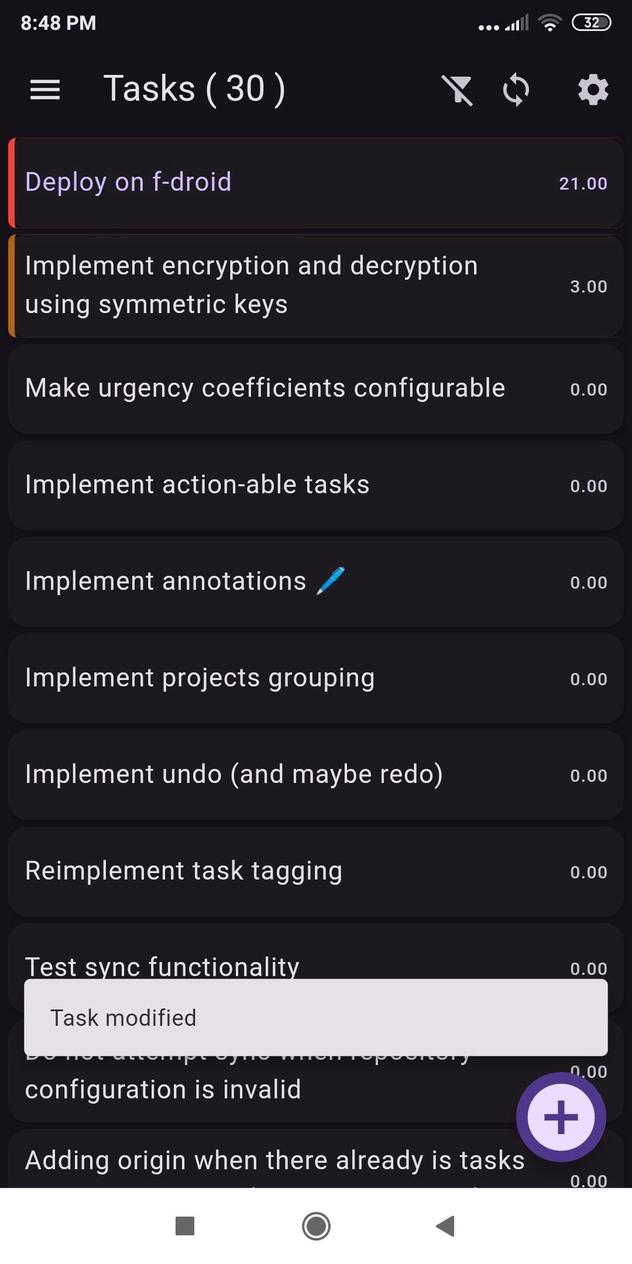Open the recent apps square button
Viewport: 632px width, 1264px height.
point(185,1226)
